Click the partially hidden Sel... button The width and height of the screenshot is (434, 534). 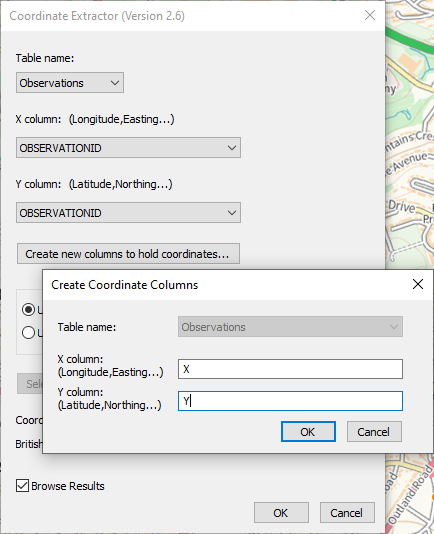coord(30,384)
